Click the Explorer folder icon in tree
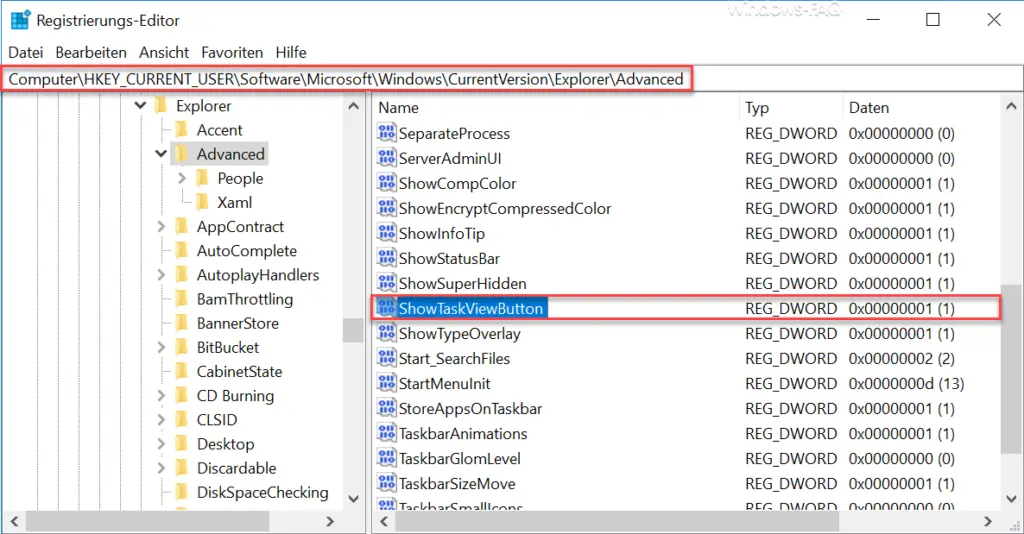This screenshot has width=1024, height=534. (x=161, y=106)
